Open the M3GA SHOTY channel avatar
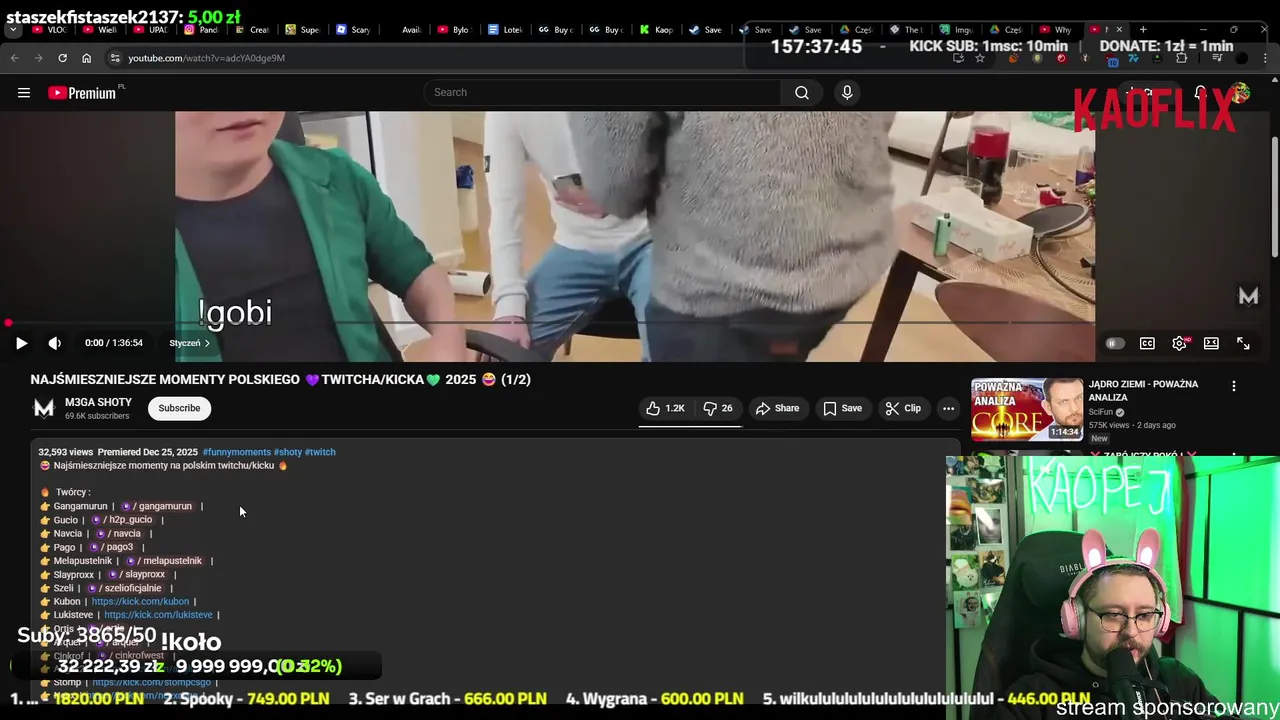Viewport: 1280px width, 720px height. pyautogui.click(x=44, y=408)
